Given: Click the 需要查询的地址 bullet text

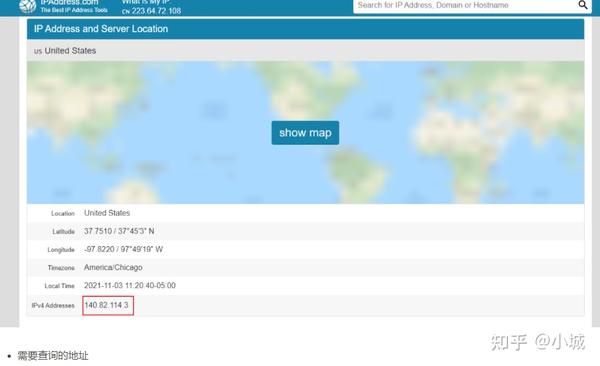Looking at the screenshot, I should [53, 355].
